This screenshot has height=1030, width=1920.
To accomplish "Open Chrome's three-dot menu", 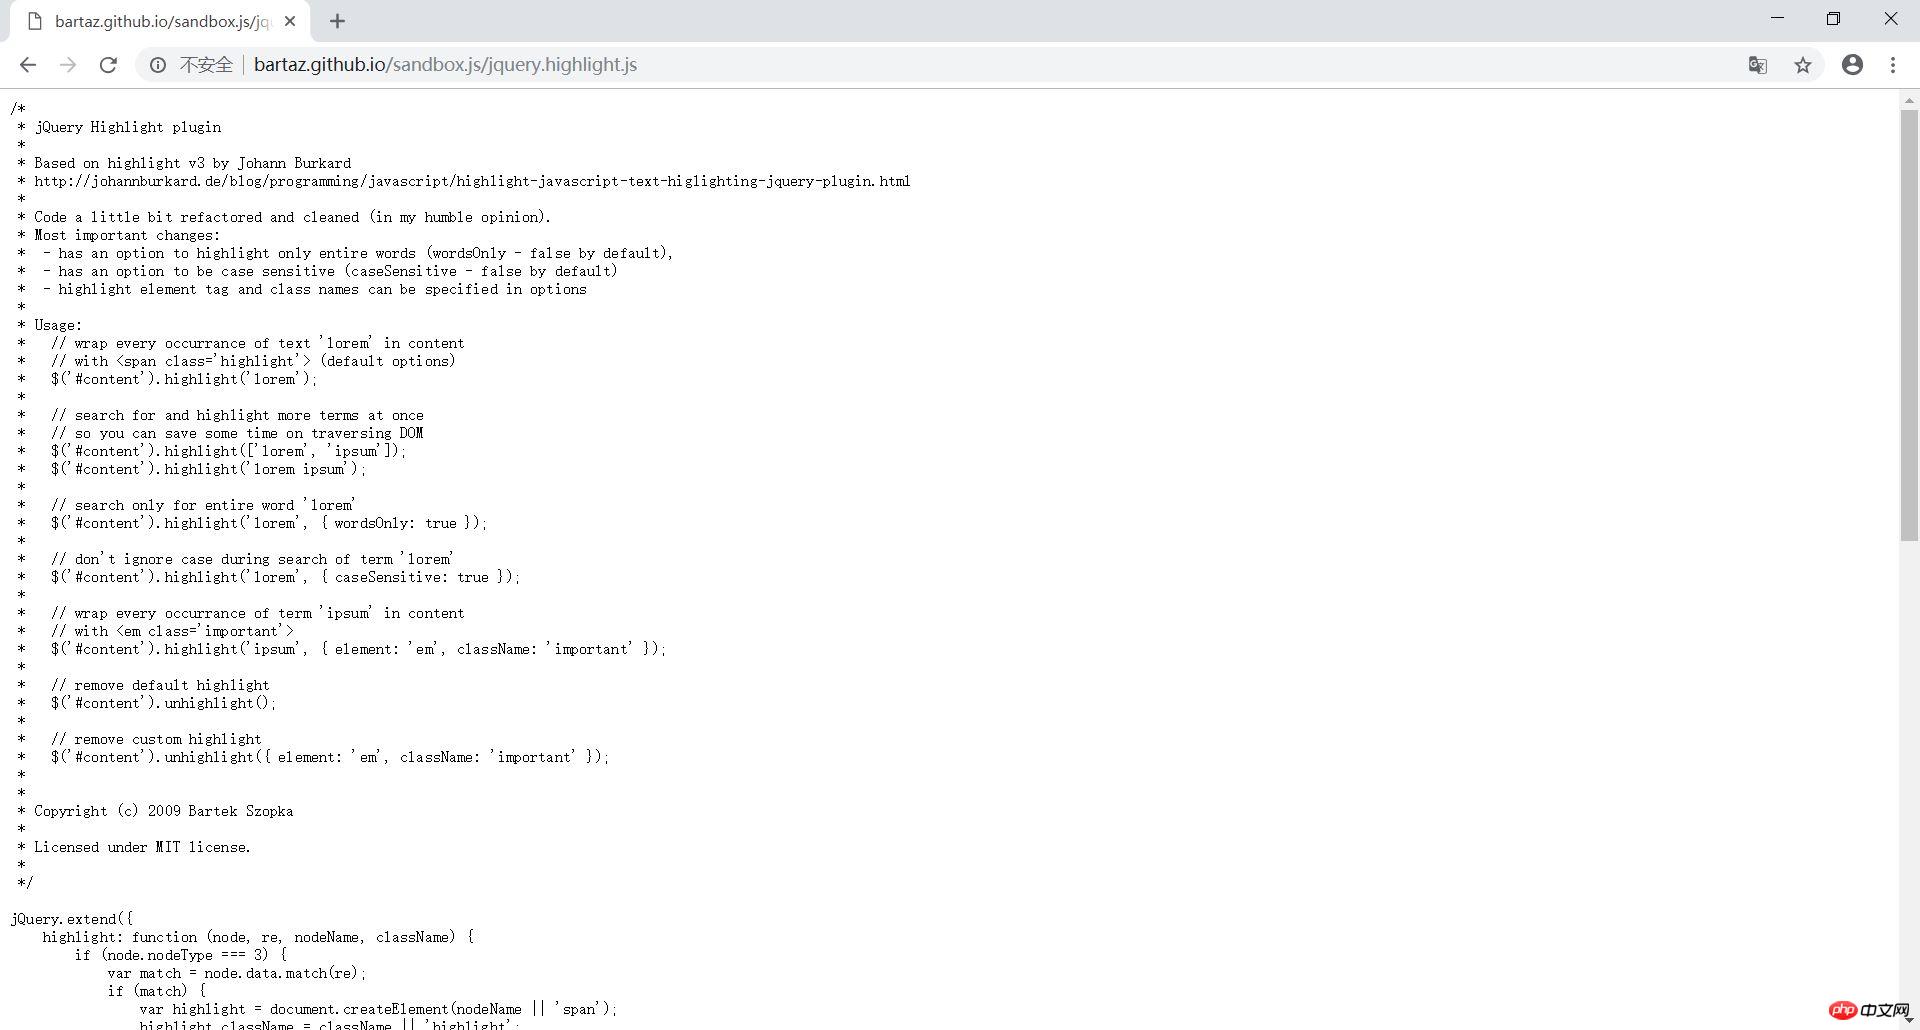I will point(1892,64).
